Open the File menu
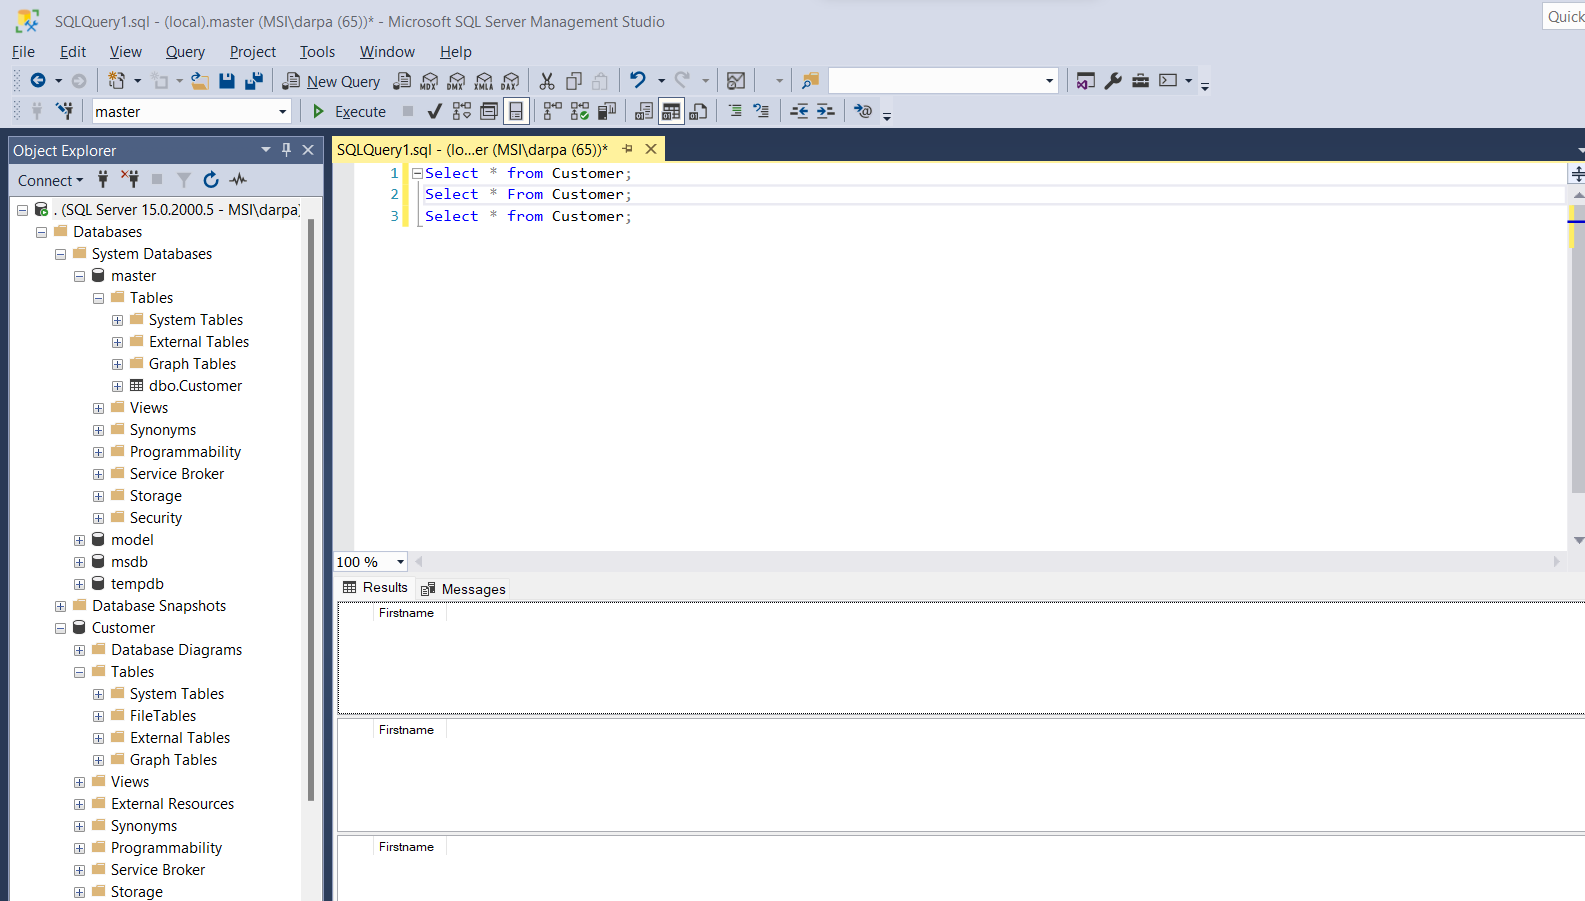1585x901 pixels. coord(23,52)
